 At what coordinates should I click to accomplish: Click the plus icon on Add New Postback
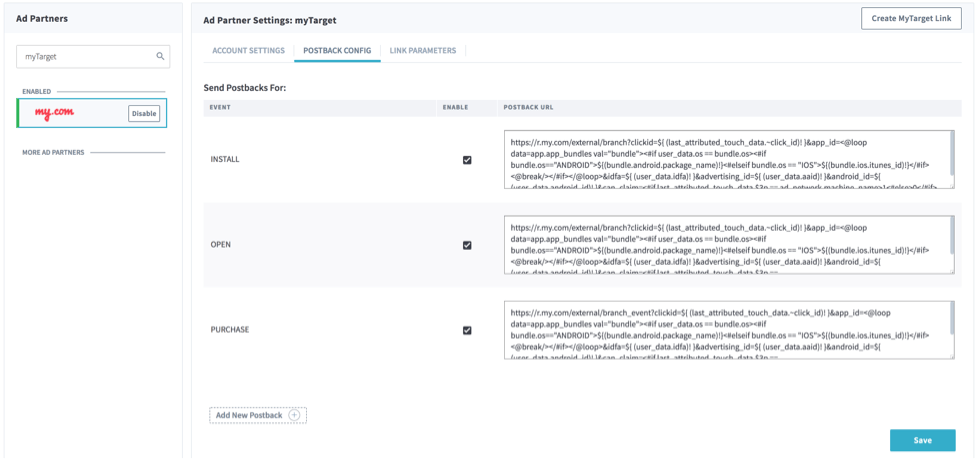click(x=294, y=415)
